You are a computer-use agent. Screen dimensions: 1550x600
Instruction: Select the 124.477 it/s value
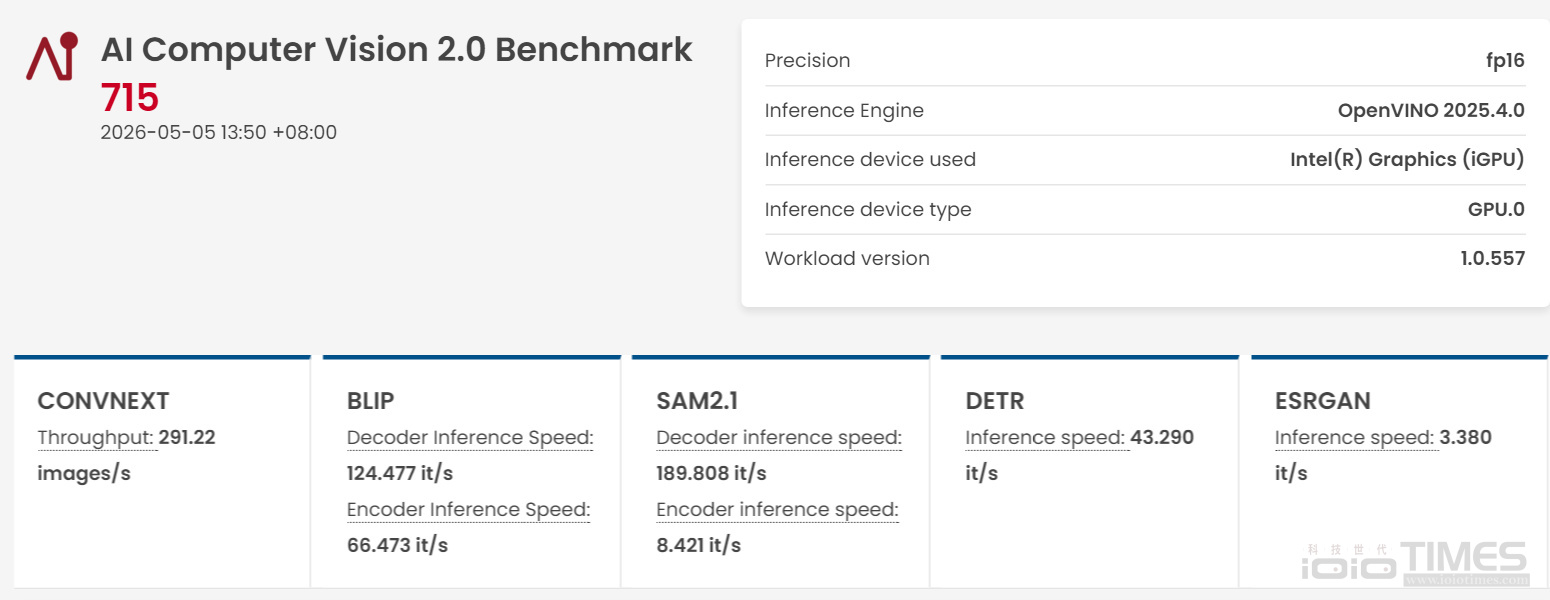[400, 474]
